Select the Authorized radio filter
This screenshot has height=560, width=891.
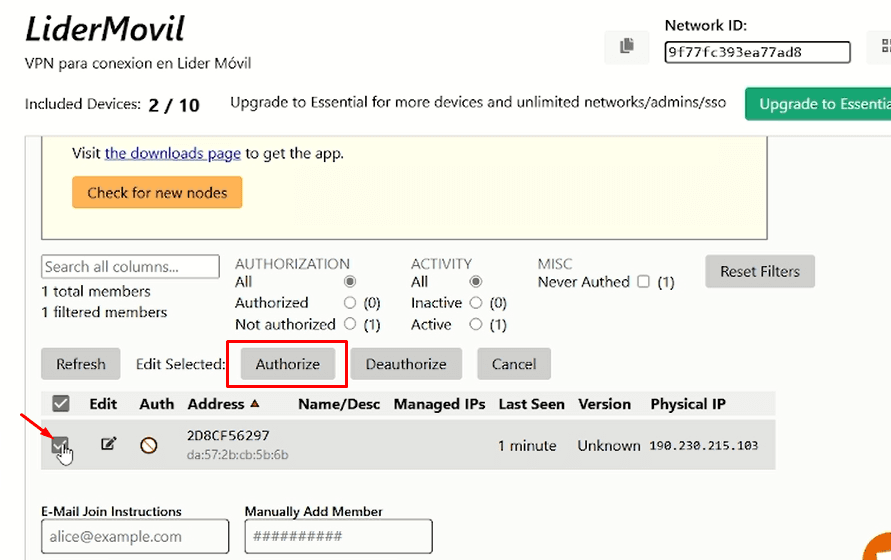350,303
